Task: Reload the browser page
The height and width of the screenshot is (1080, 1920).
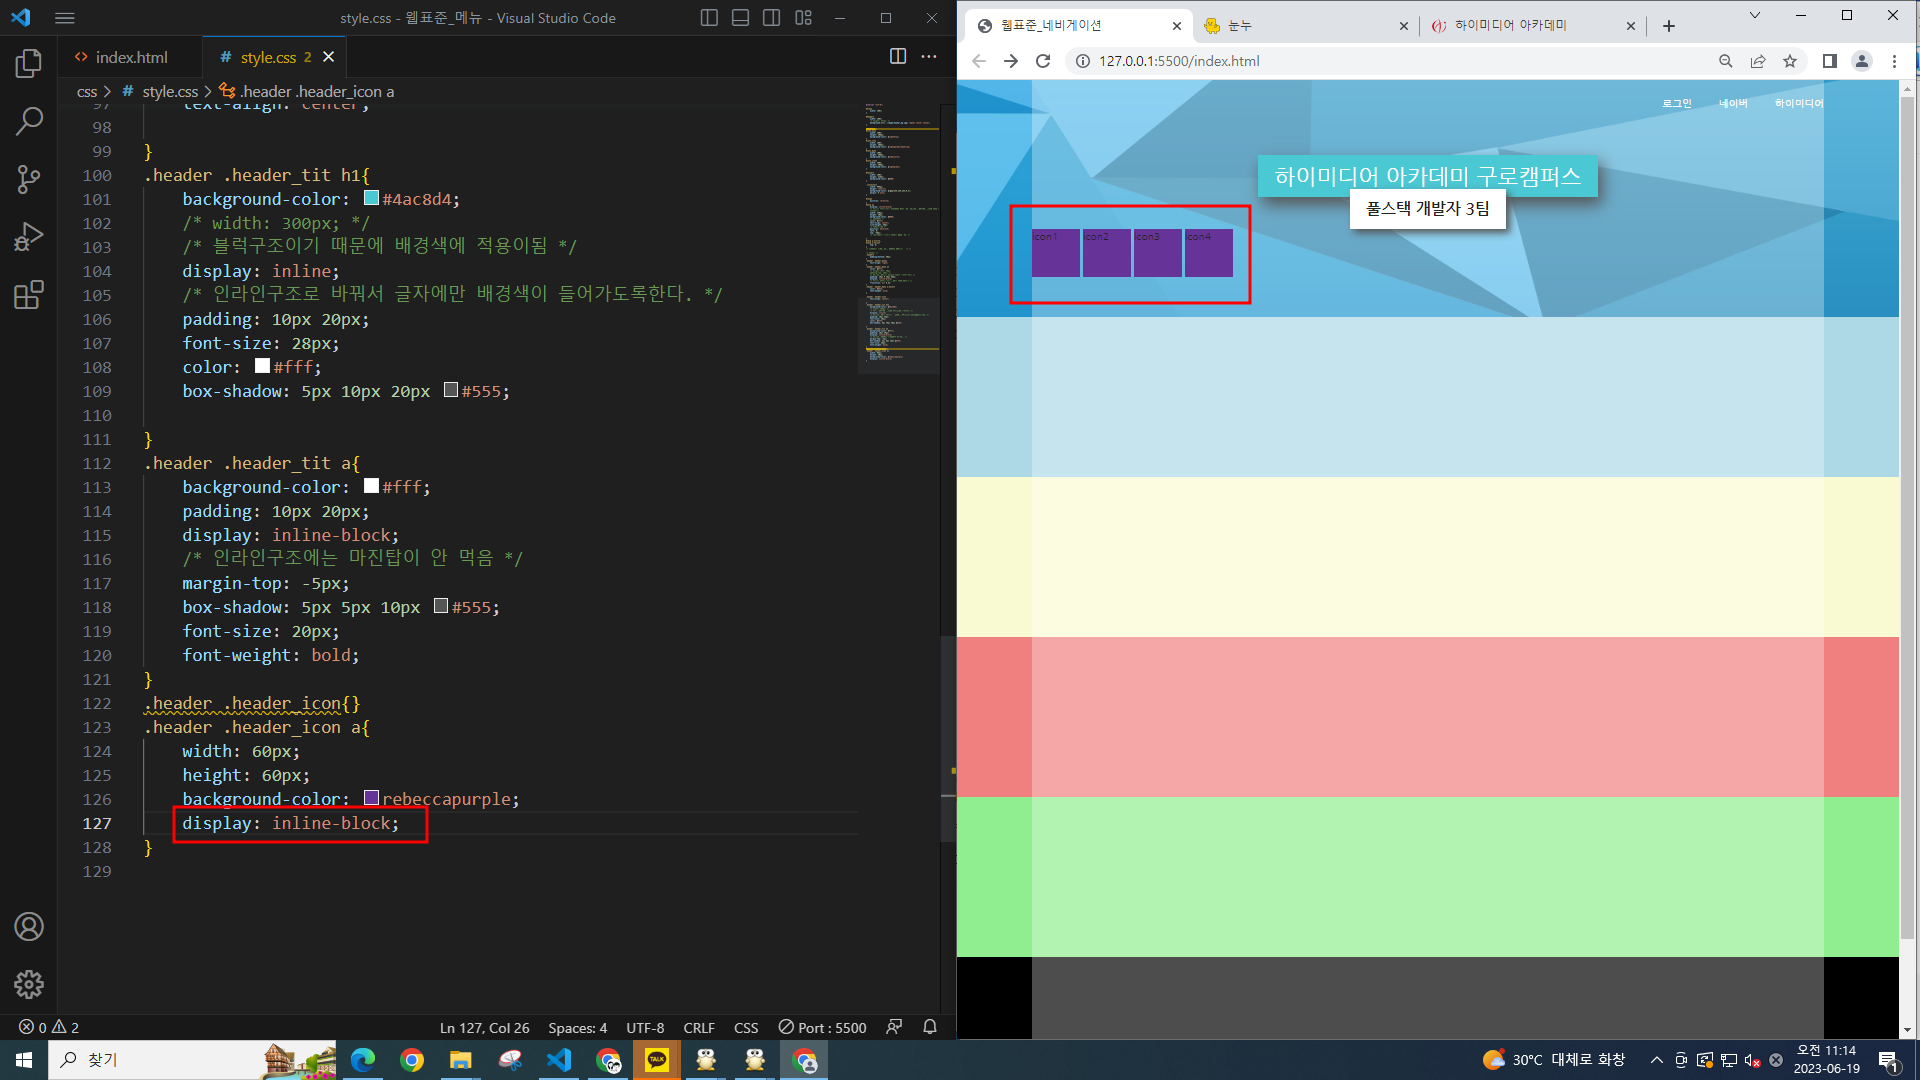Action: 1043,61
